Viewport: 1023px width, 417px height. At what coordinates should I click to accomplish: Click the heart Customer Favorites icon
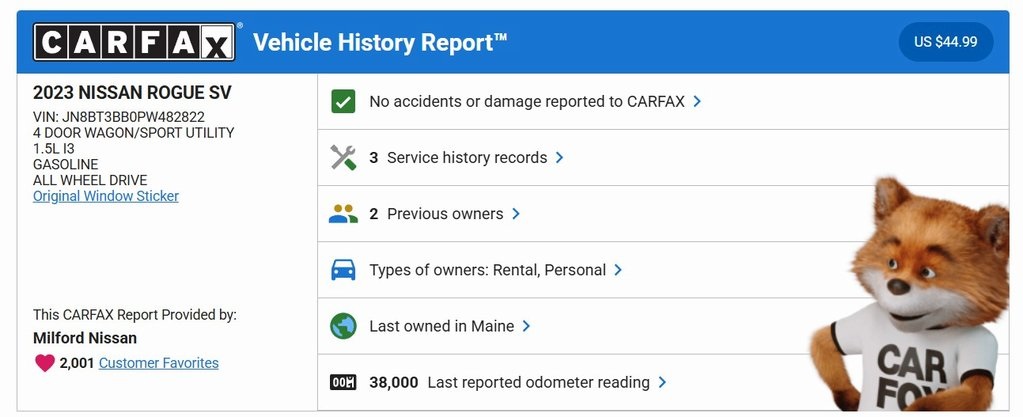[45, 363]
